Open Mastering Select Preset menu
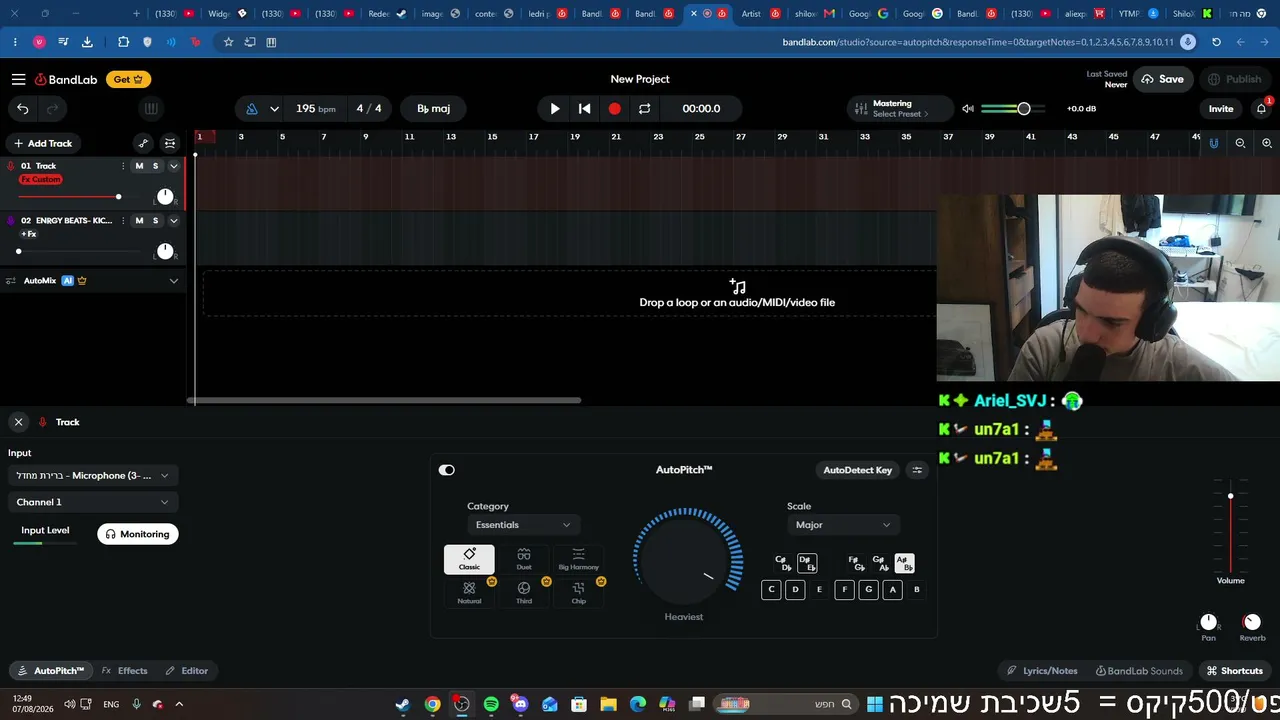The image size is (1280, 720). point(900,109)
